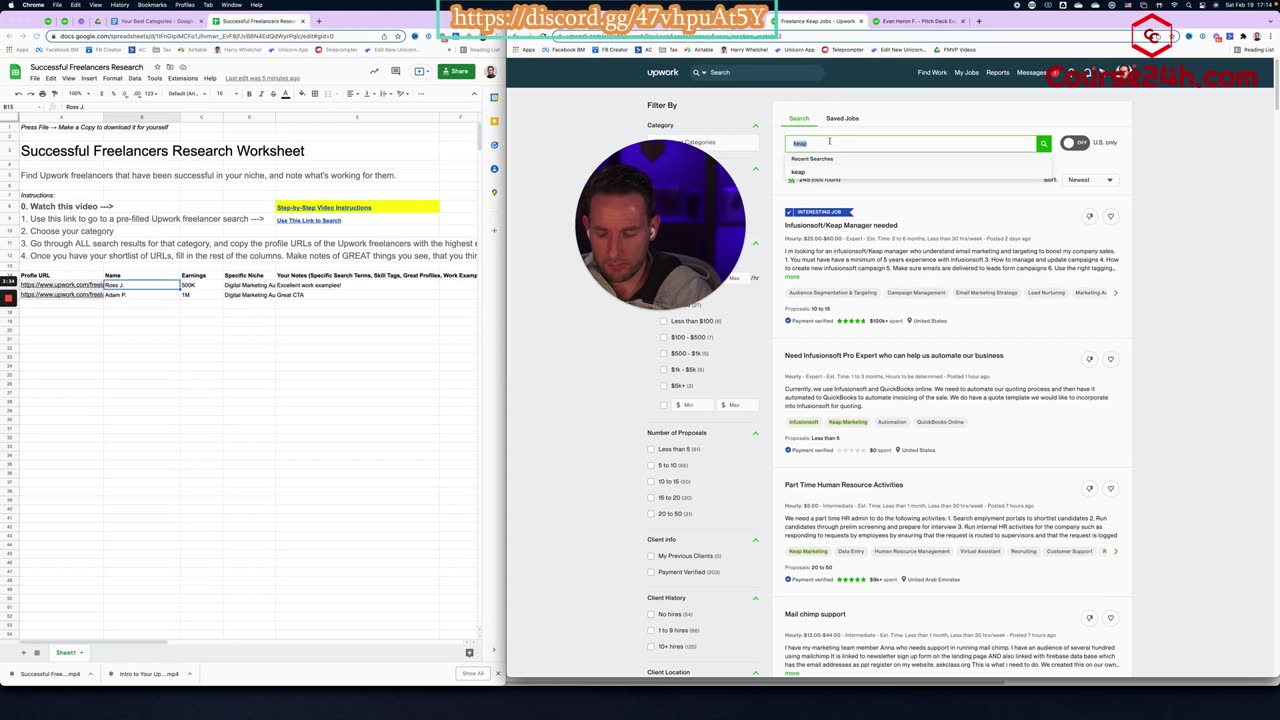Open comment history icon in Sheets

[396, 71]
